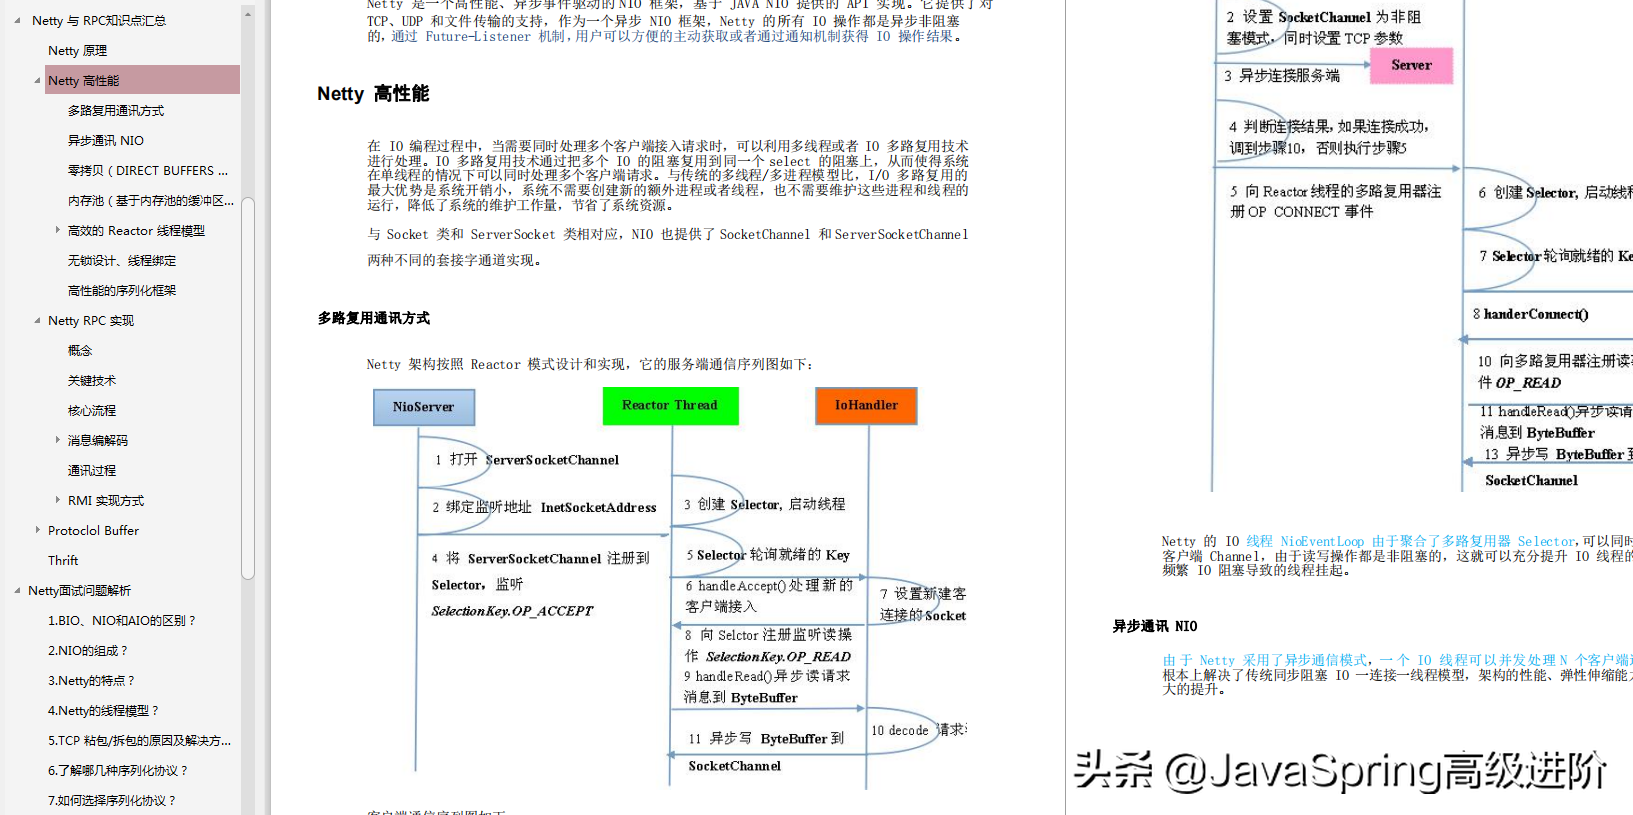Select the 消息编解码 bookmark

(x=97, y=440)
